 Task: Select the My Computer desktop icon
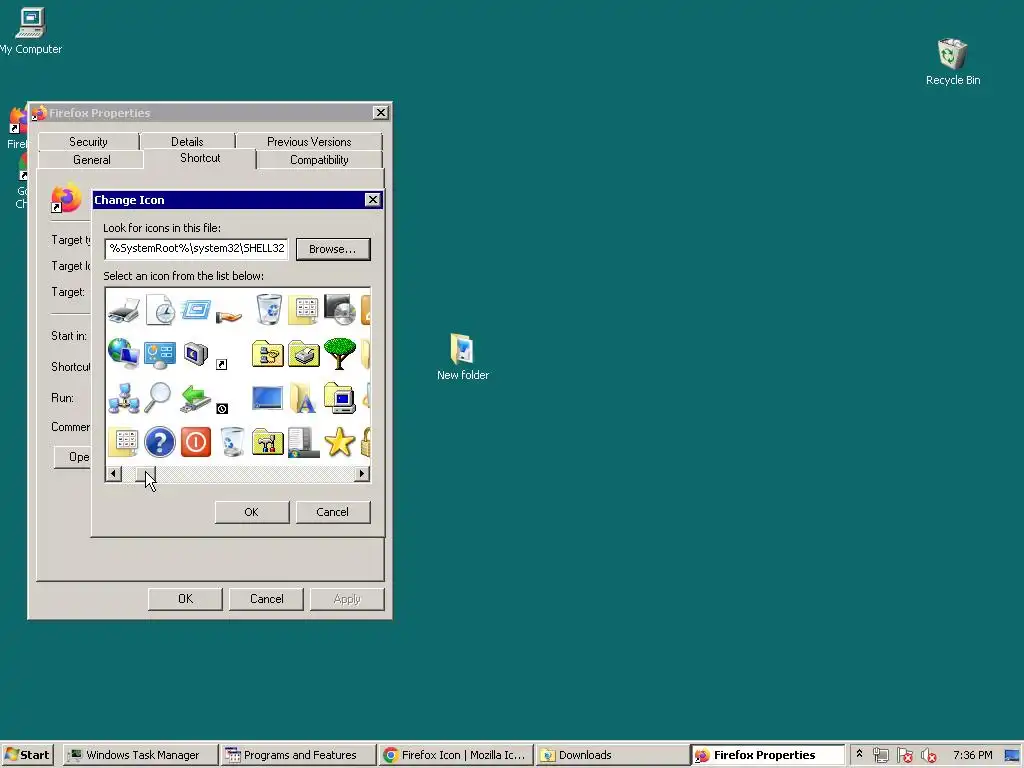click(x=31, y=31)
